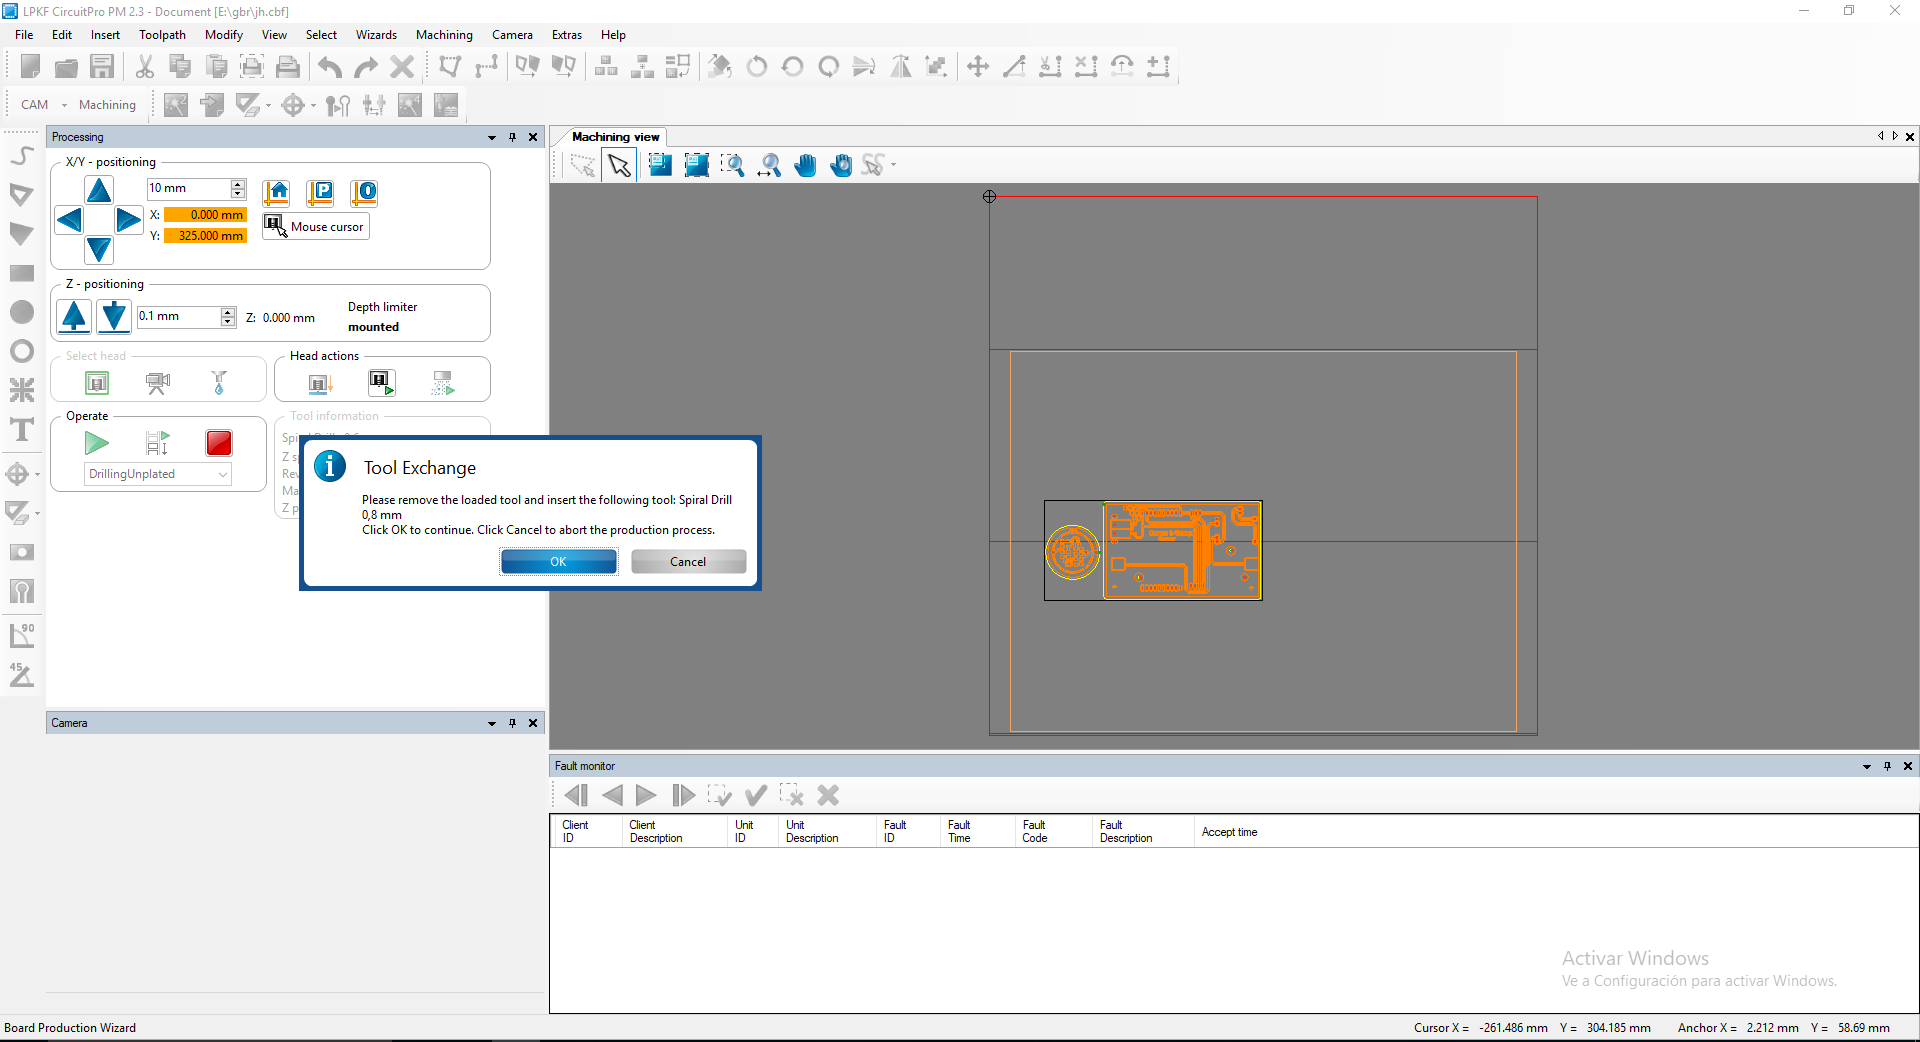Viewport: 1920px width, 1042px height.
Task: Jog the head right with the arrow
Action: tap(128, 220)
